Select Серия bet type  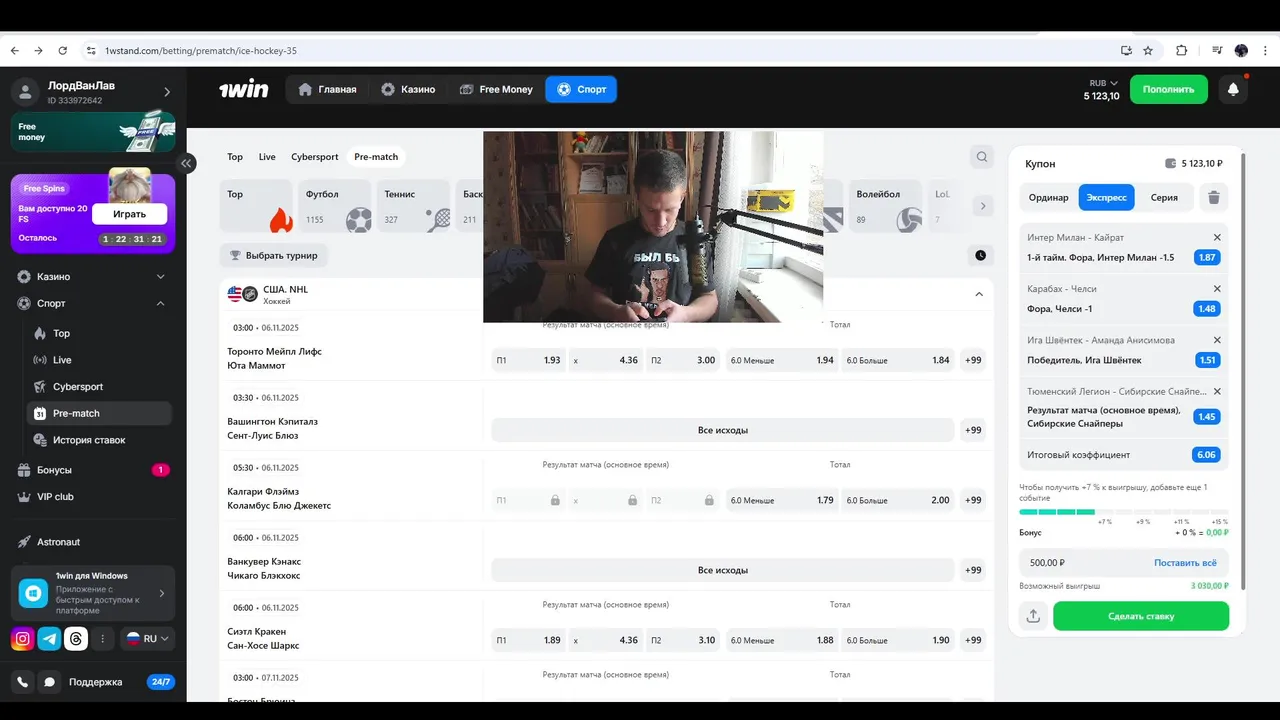[x=1164, y=197]
